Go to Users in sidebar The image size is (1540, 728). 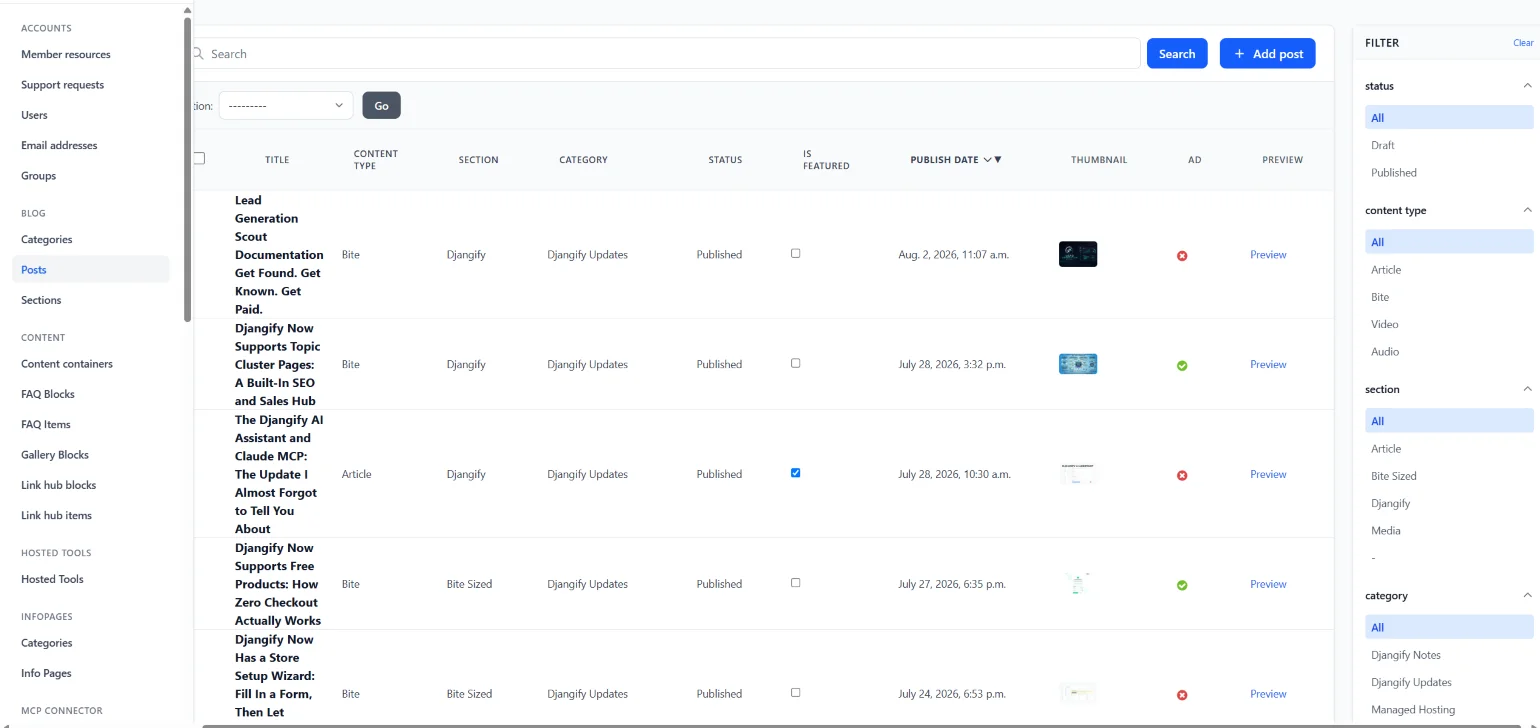34,115
